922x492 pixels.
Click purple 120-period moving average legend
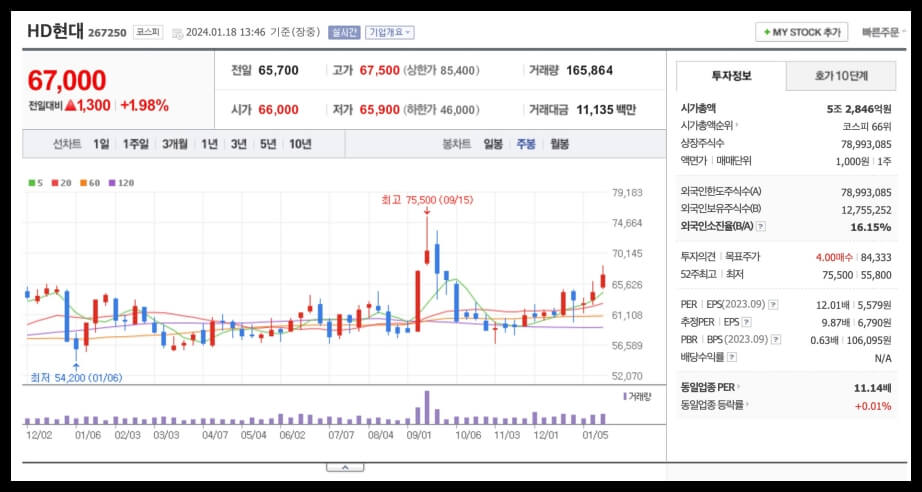click(x=121, y=183)
